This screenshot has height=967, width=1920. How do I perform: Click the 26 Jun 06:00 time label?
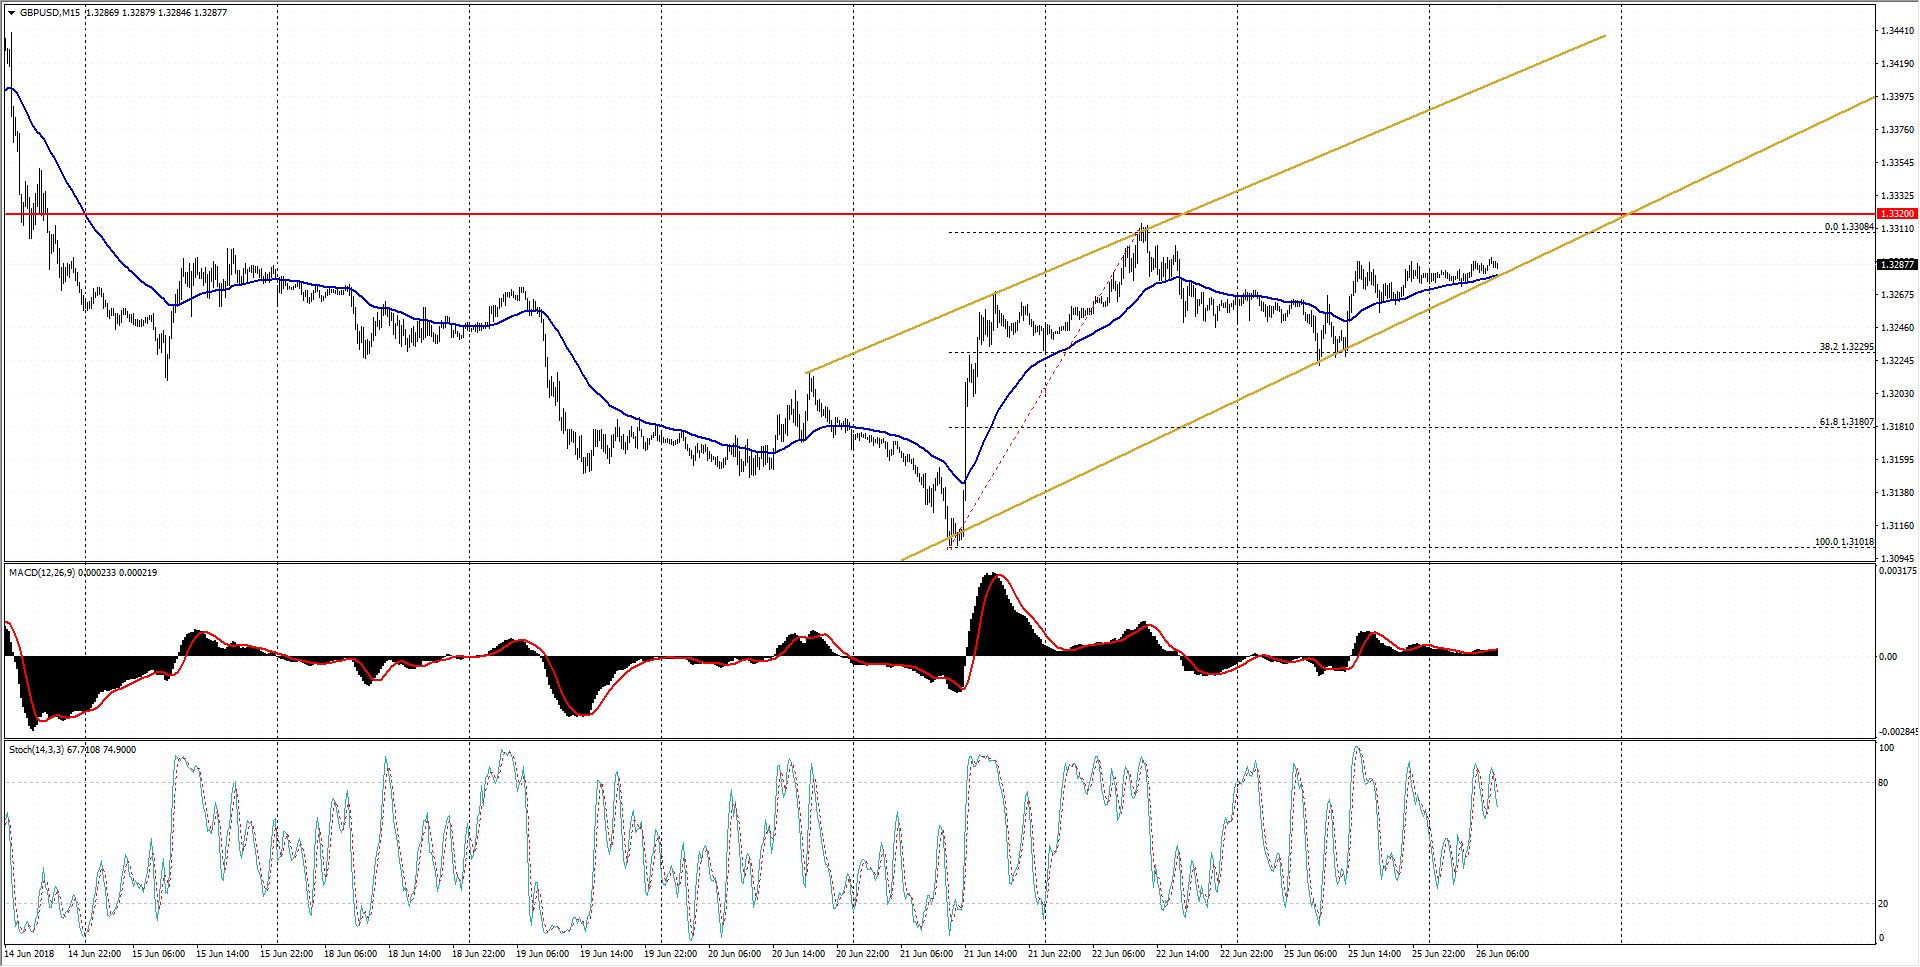pos(1502,954)
